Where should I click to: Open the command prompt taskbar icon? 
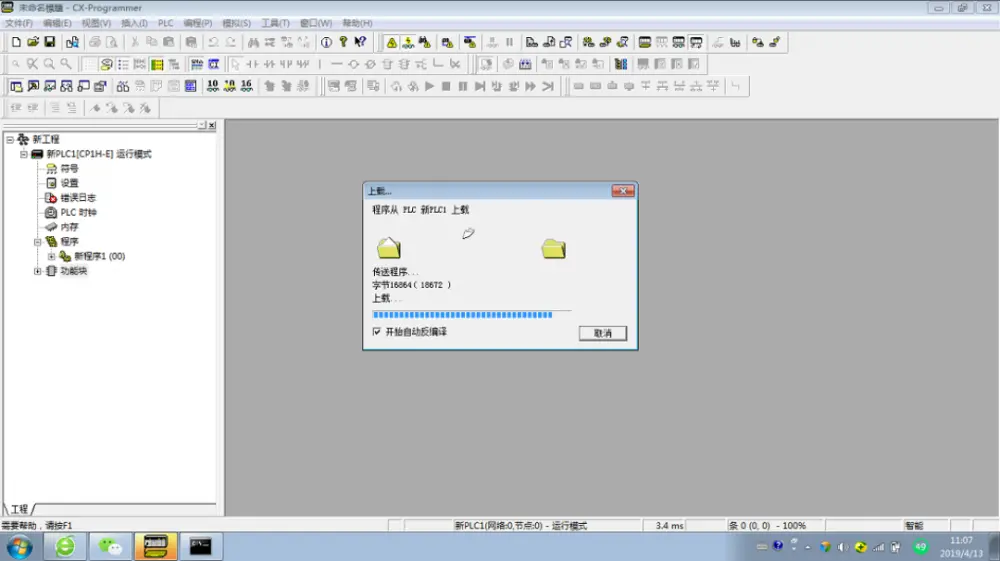tap(200, 546)
